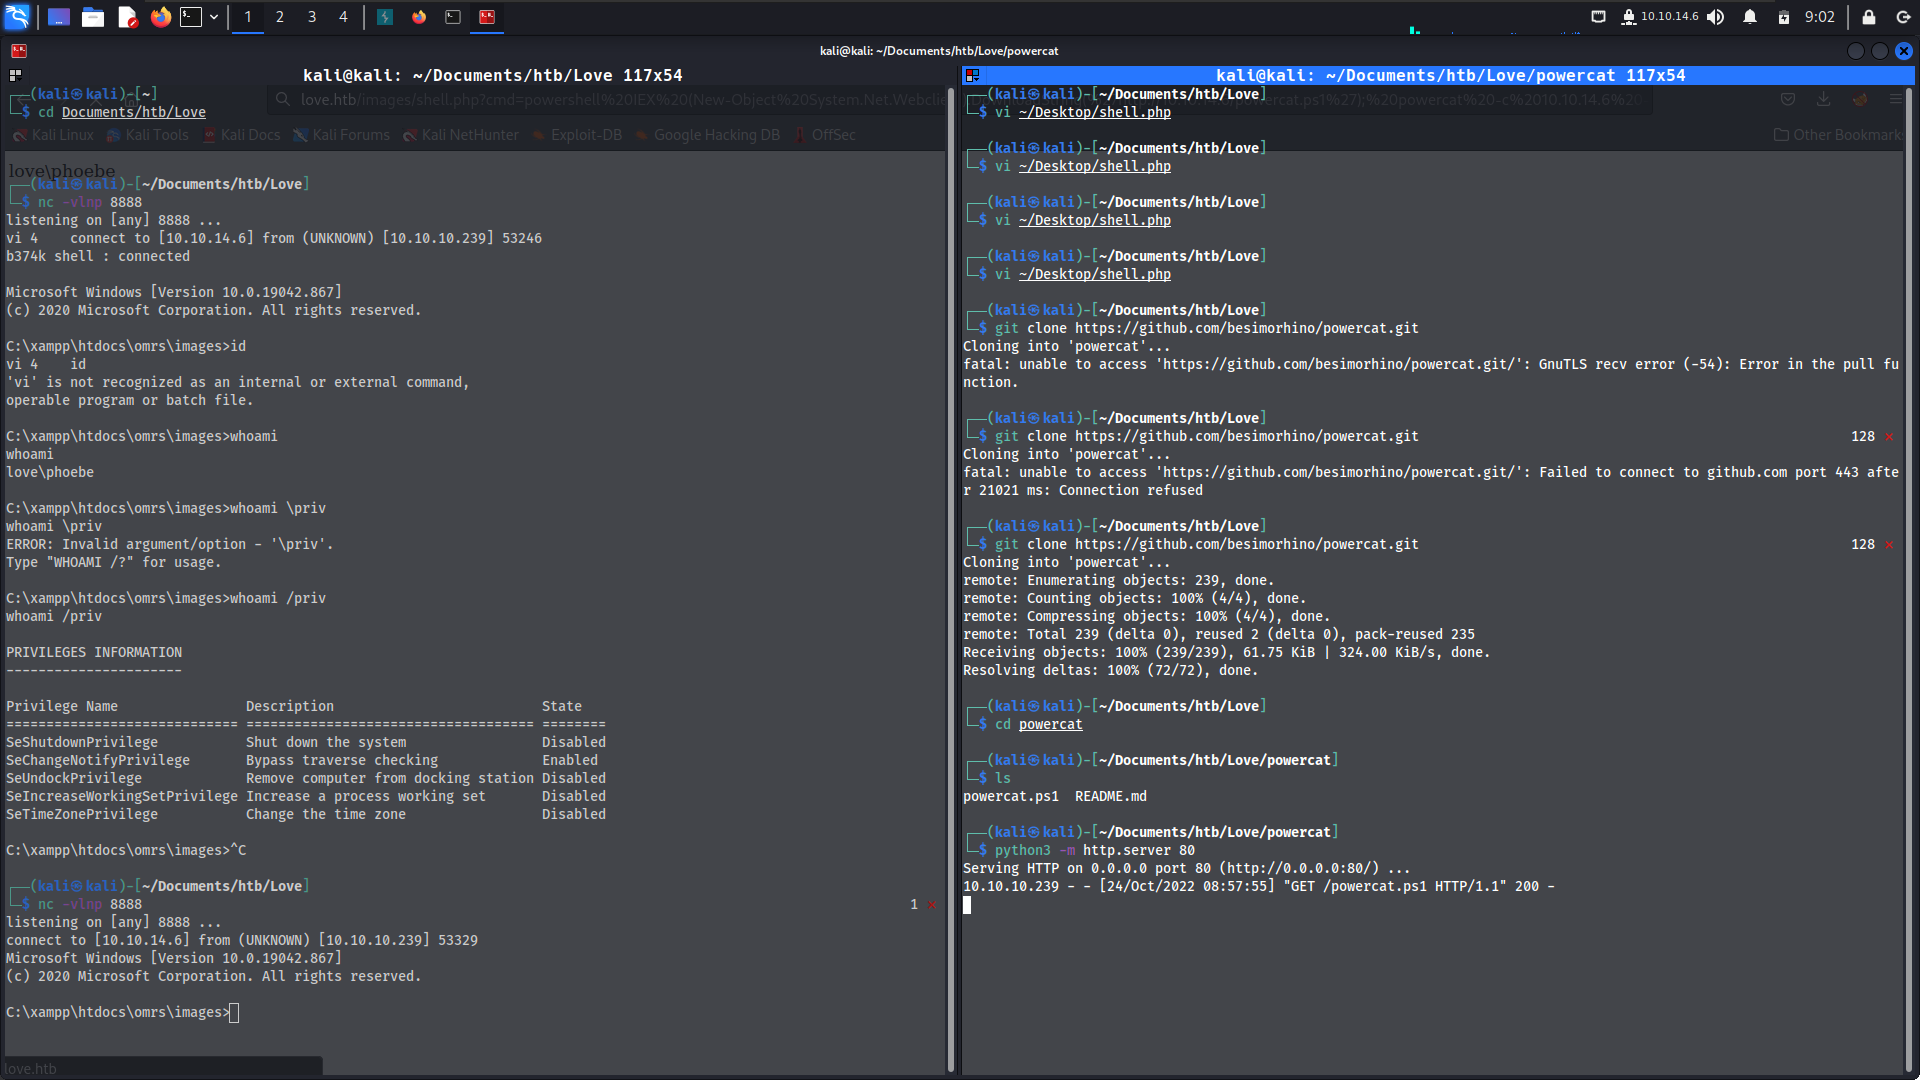Click the 'PRIVILEGES INFORMATION' heading
1920x1080 pixels.
(x=94, y=652)
